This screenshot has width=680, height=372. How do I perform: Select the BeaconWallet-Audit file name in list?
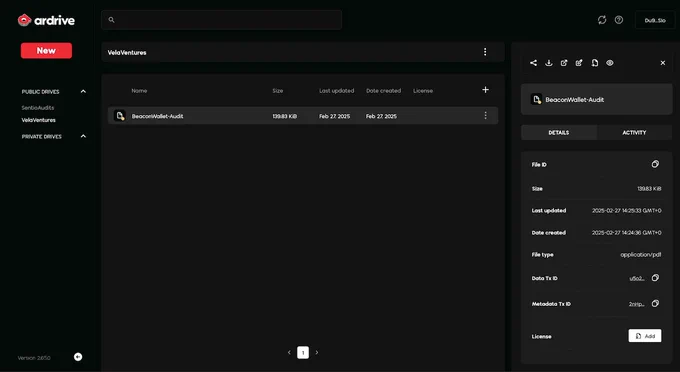(x=157, y=116)
